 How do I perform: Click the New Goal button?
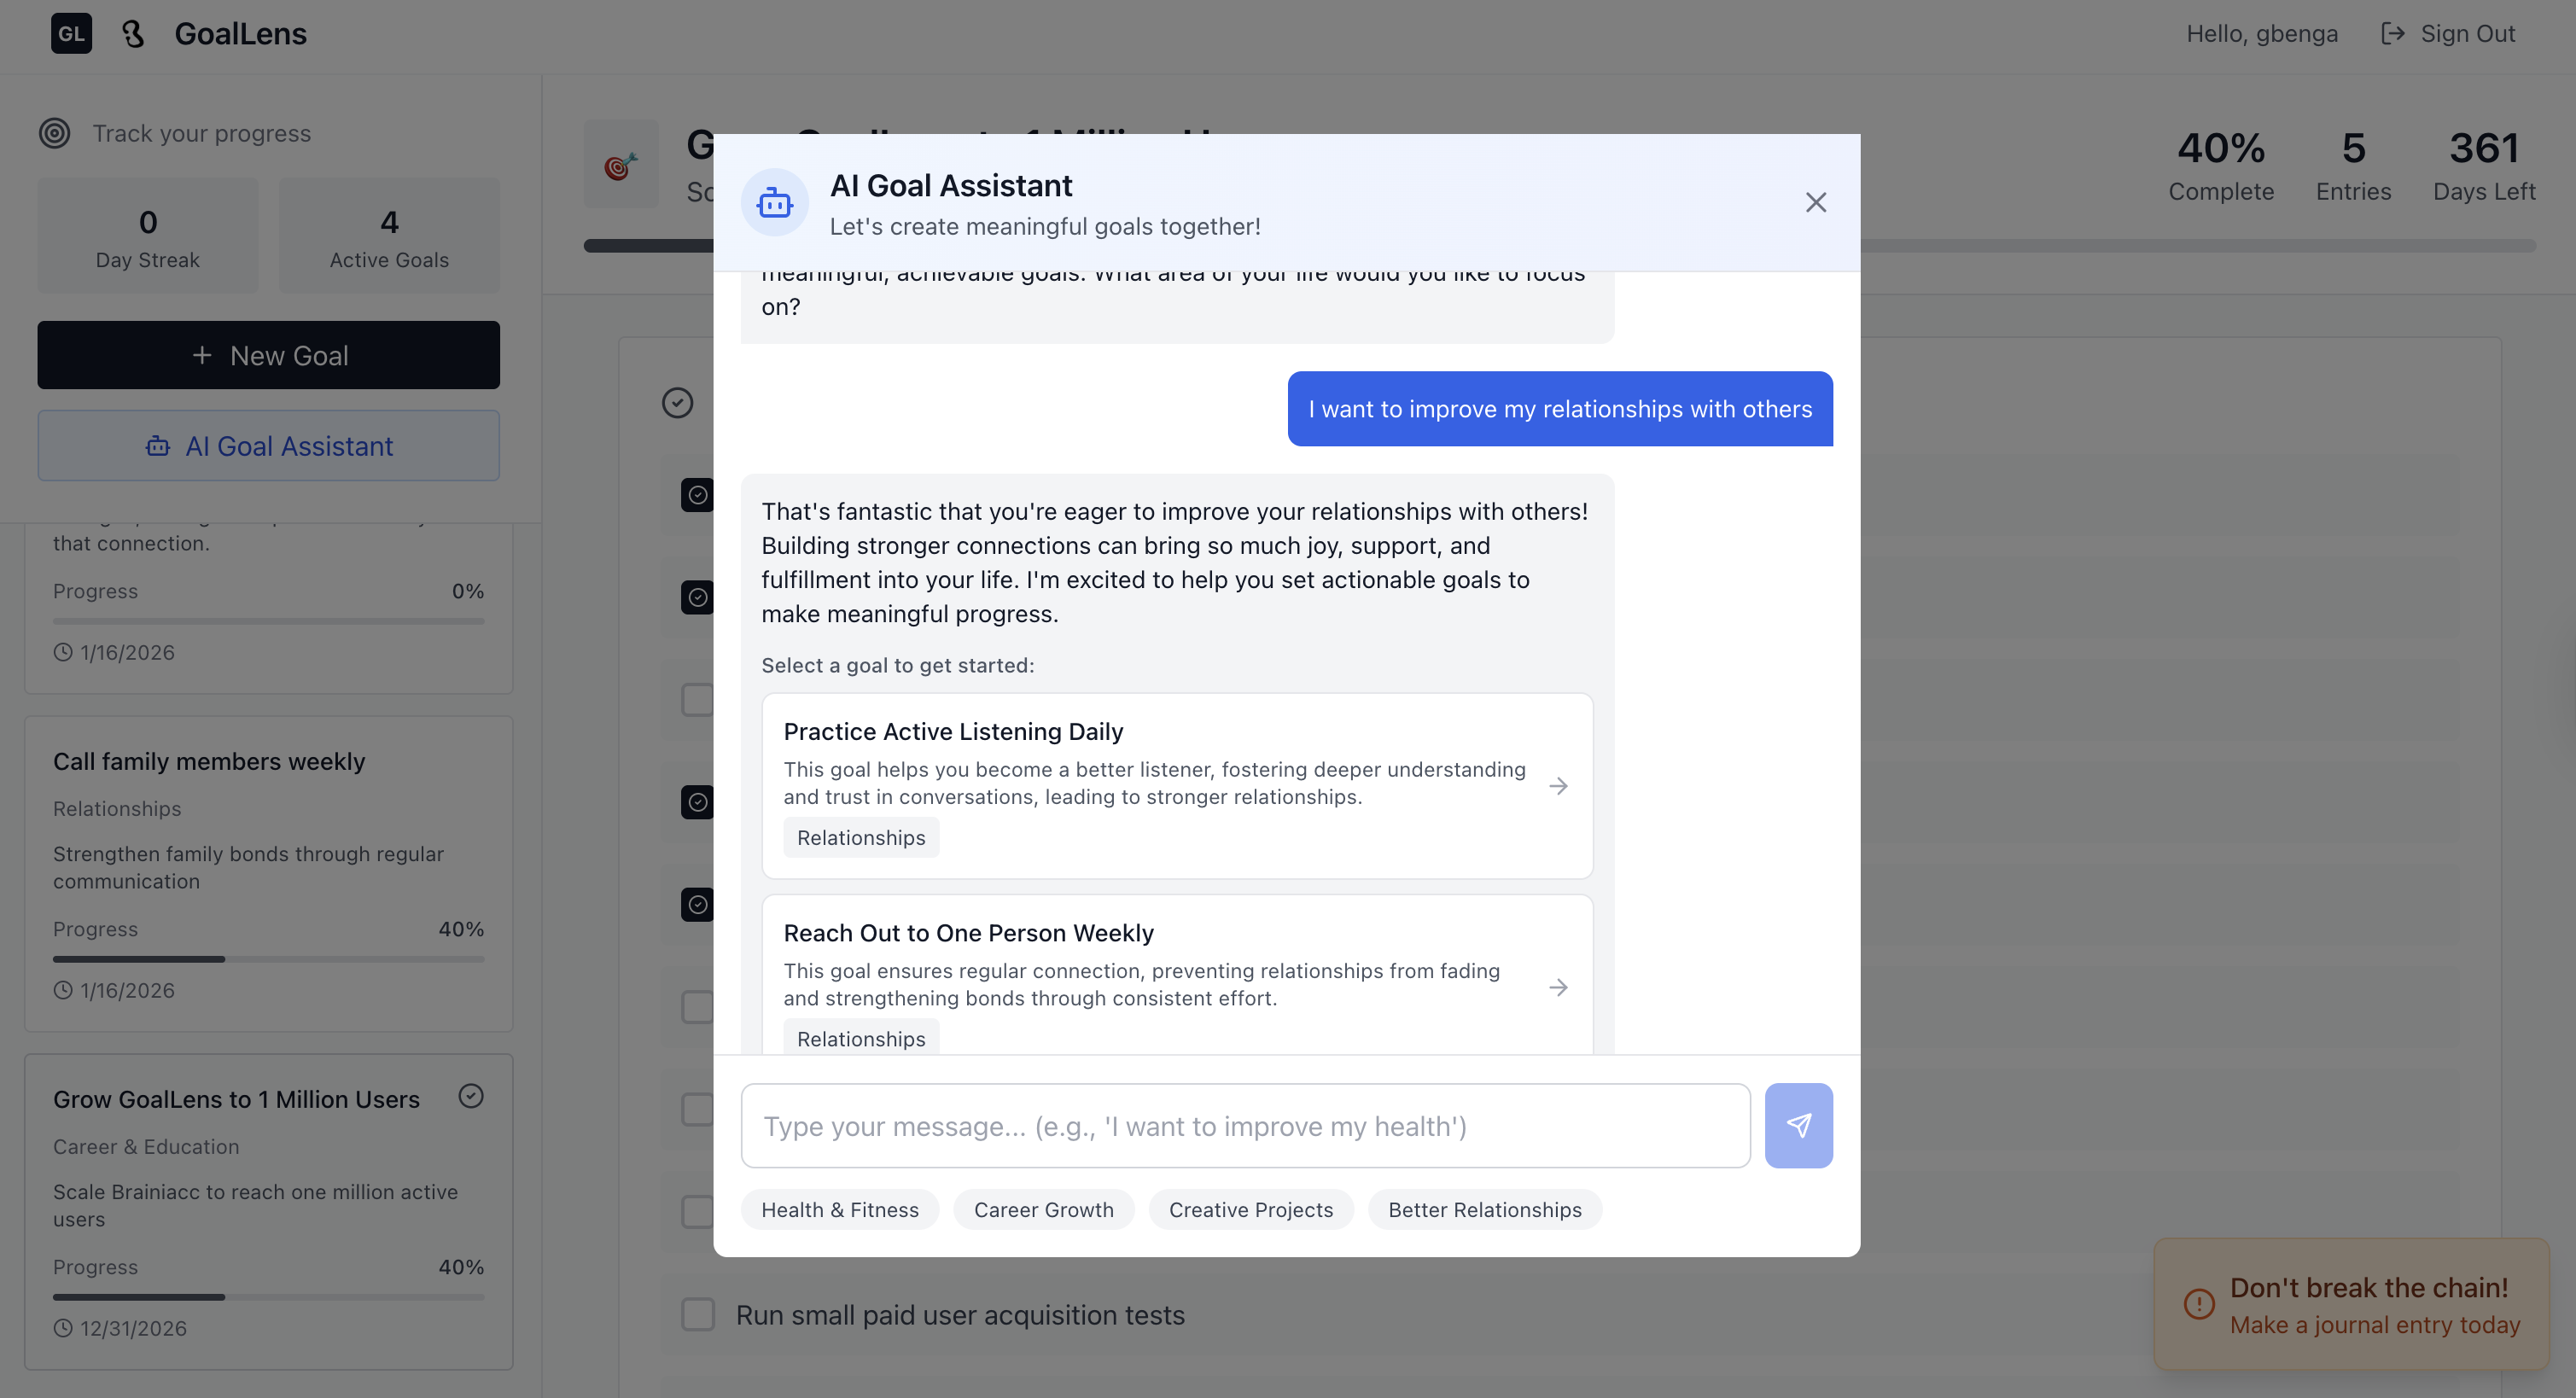(x=268, y=355)
